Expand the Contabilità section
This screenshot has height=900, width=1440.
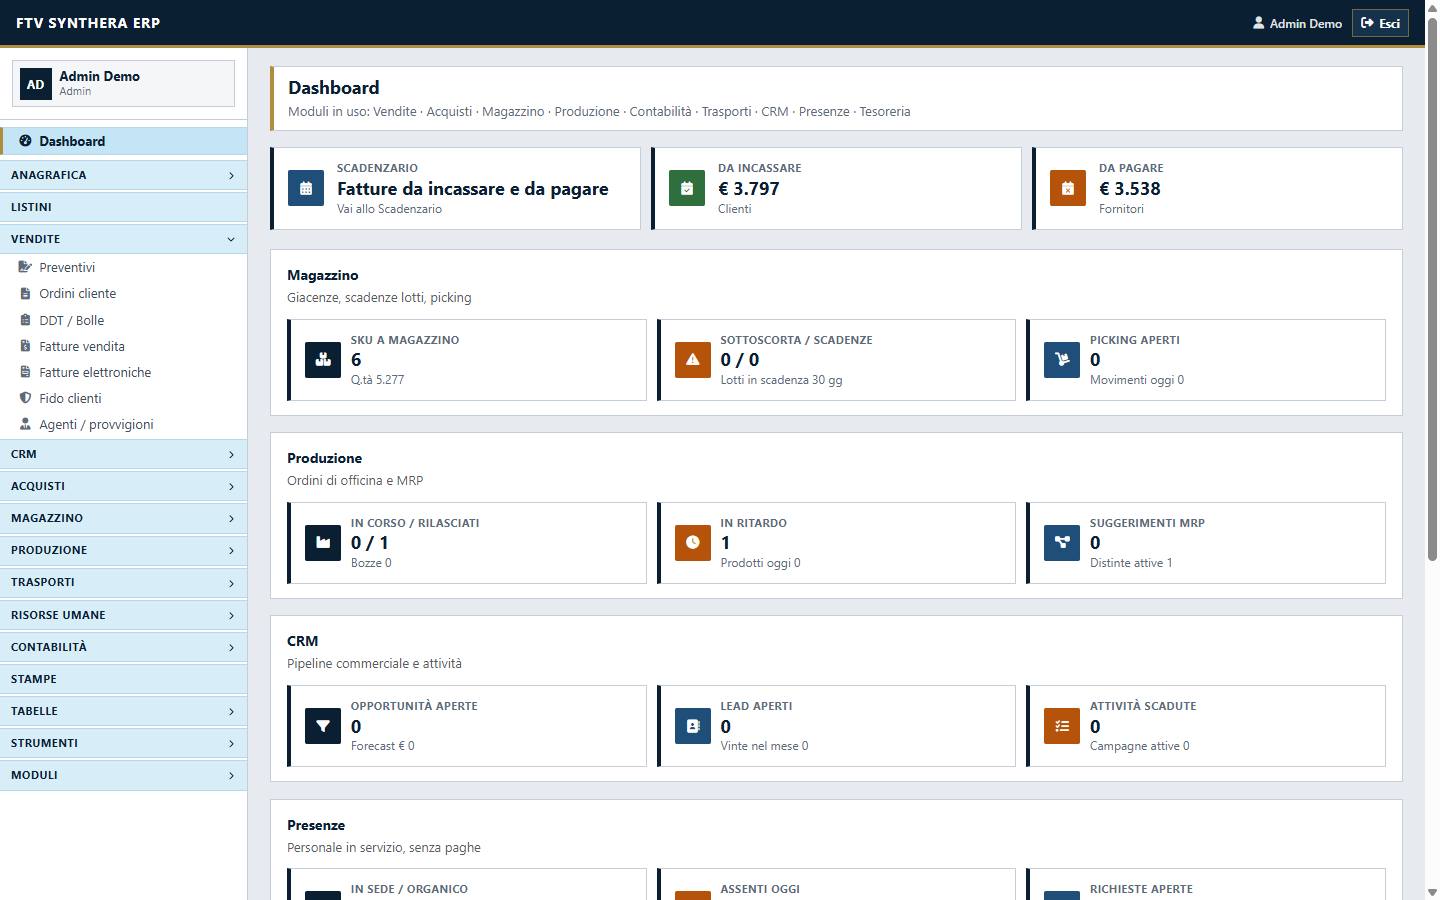click(123, 647)
